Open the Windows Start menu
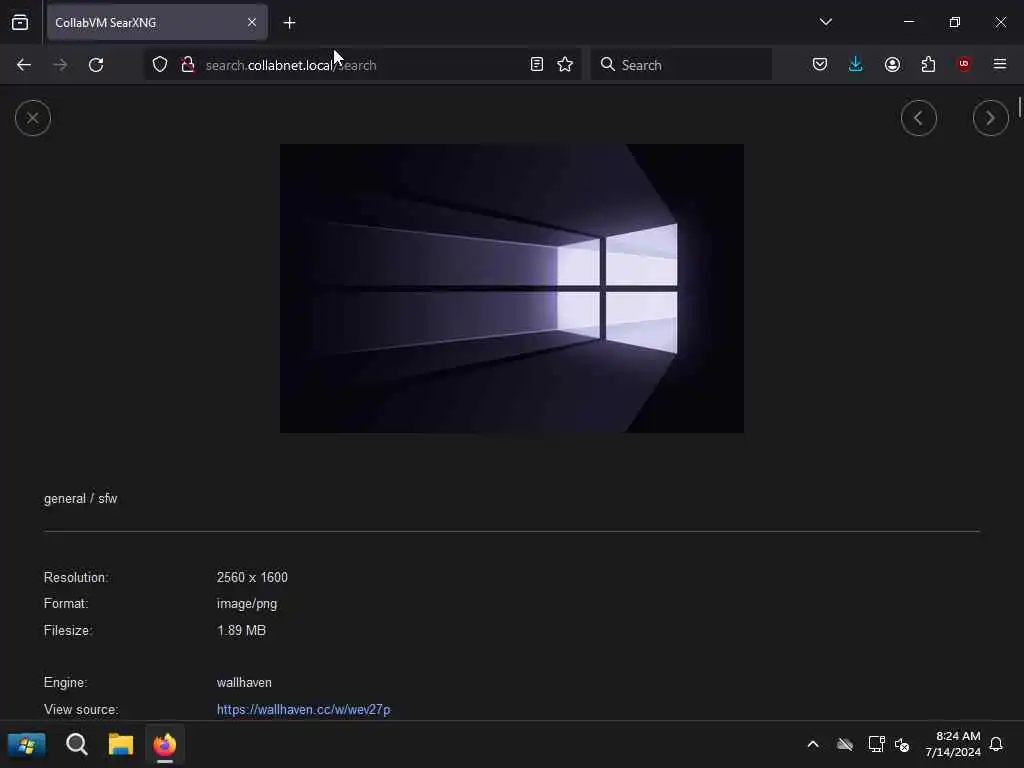1024x768 pixels. point(27,744)
